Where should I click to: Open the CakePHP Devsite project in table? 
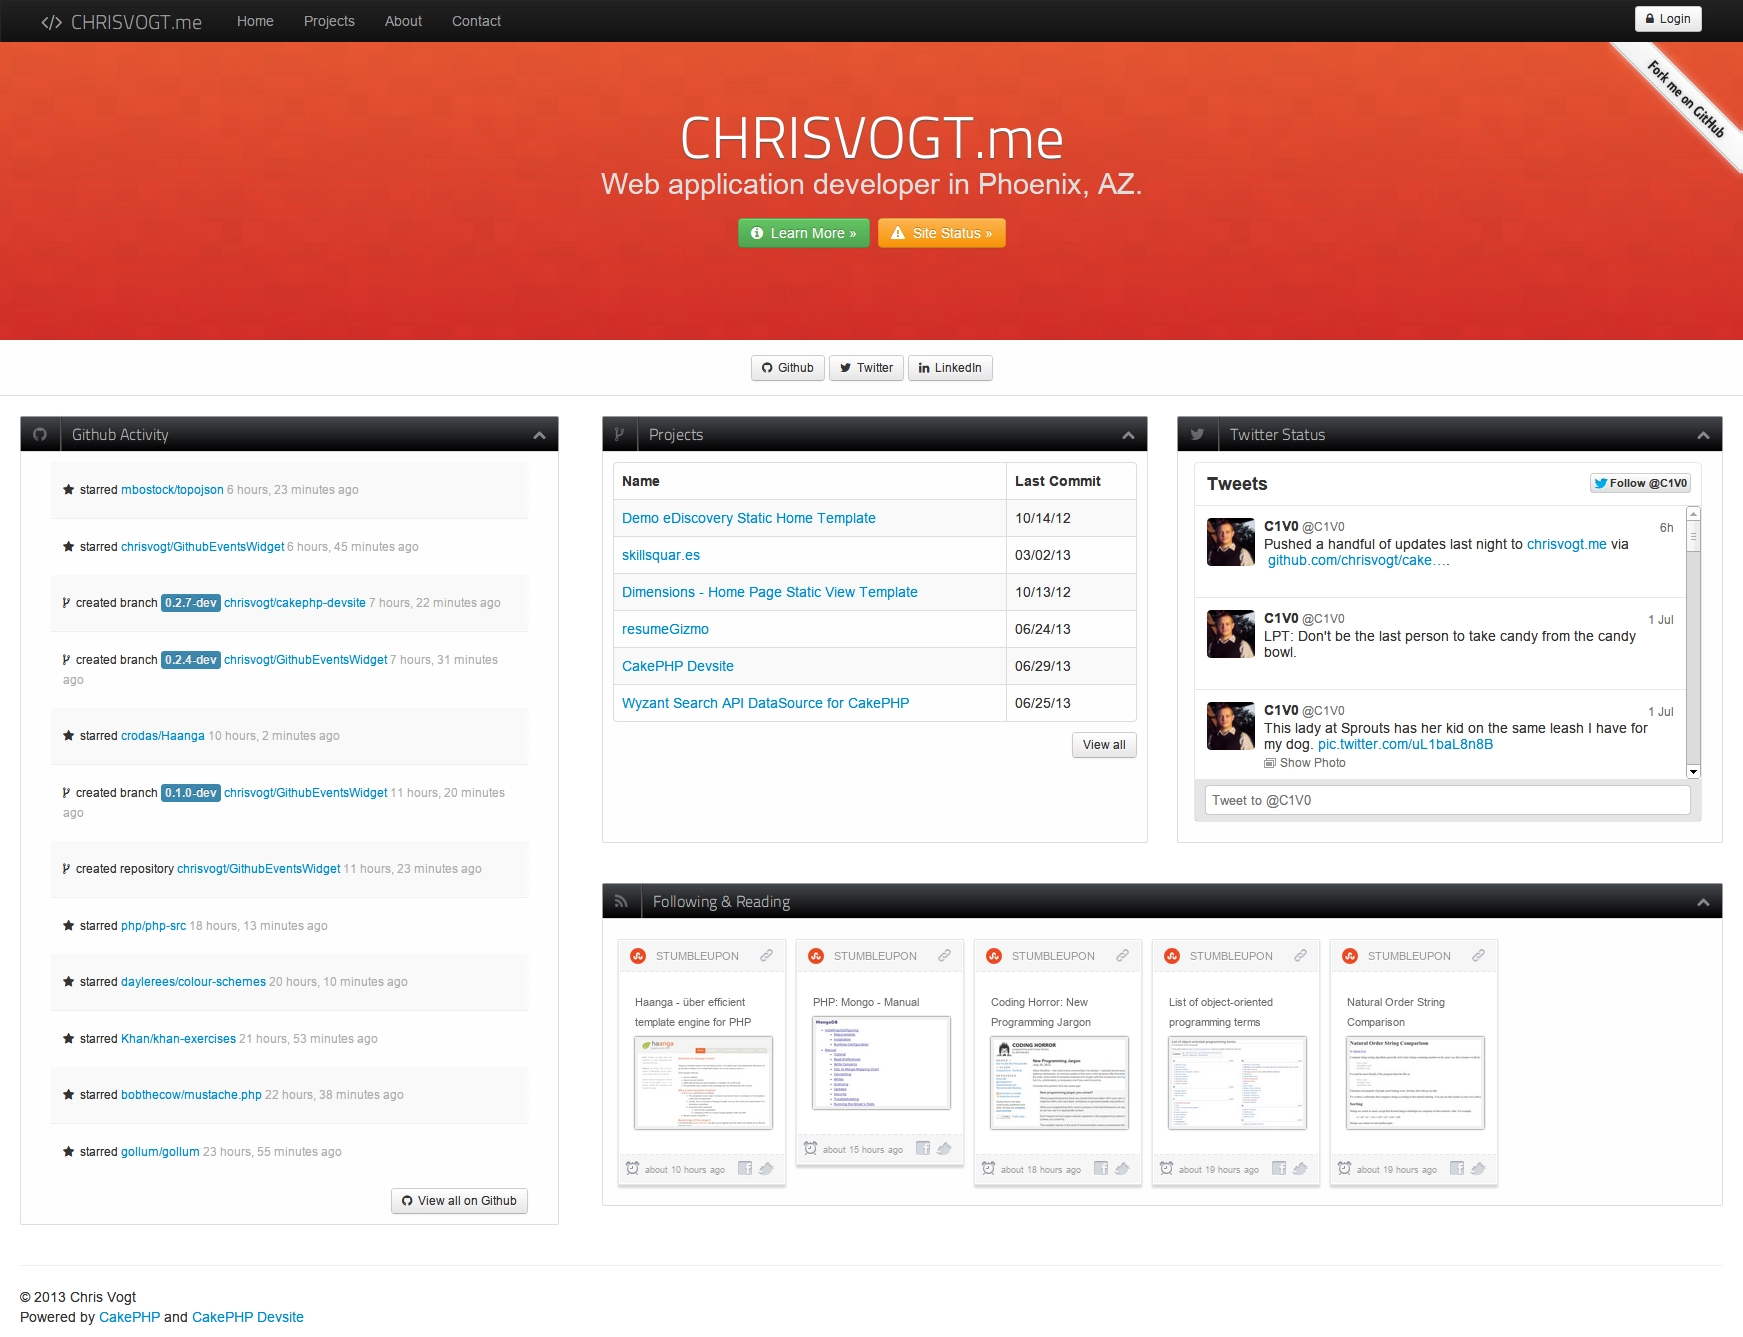(678, 666)
